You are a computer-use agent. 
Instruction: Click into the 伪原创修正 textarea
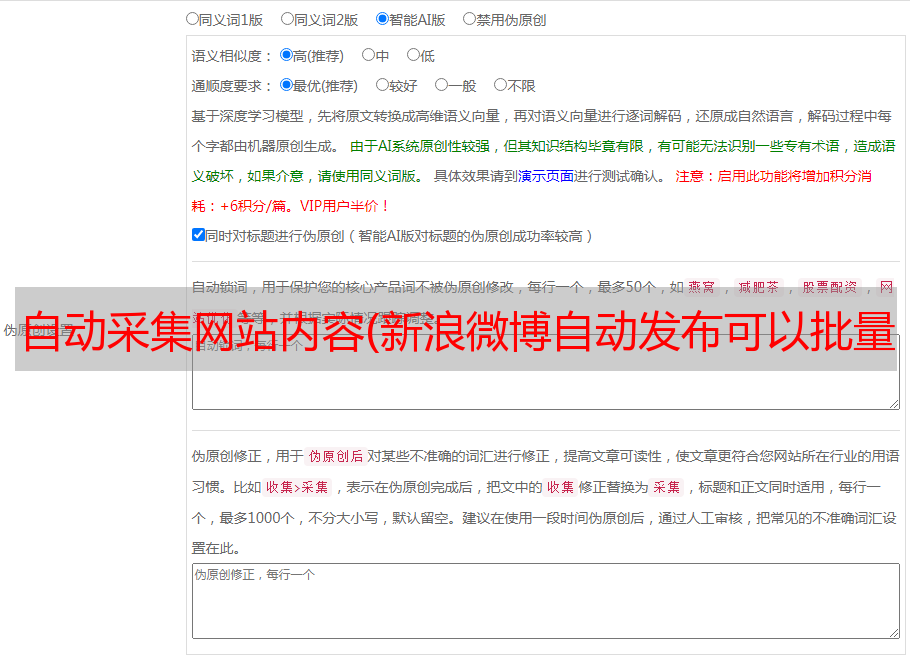pyautogui.click(x=546, y=601)
